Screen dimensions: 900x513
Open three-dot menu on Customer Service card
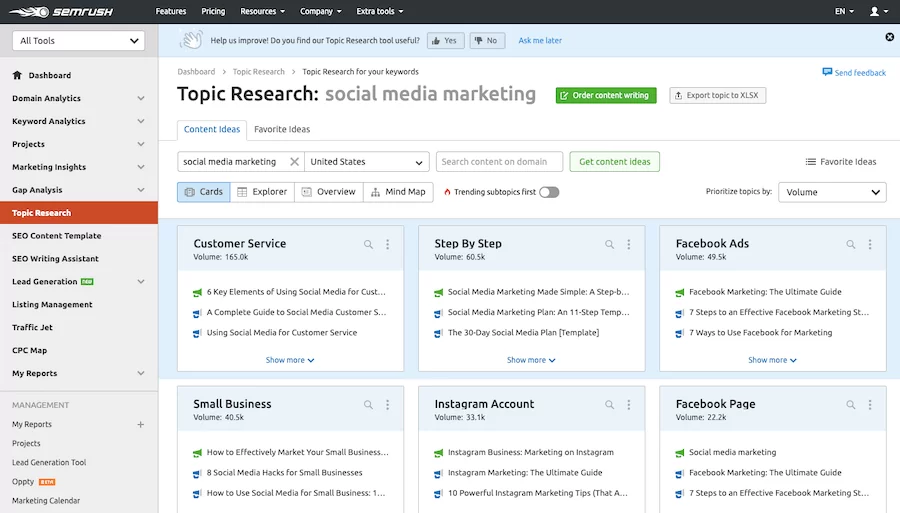click(x=387, y=244)
